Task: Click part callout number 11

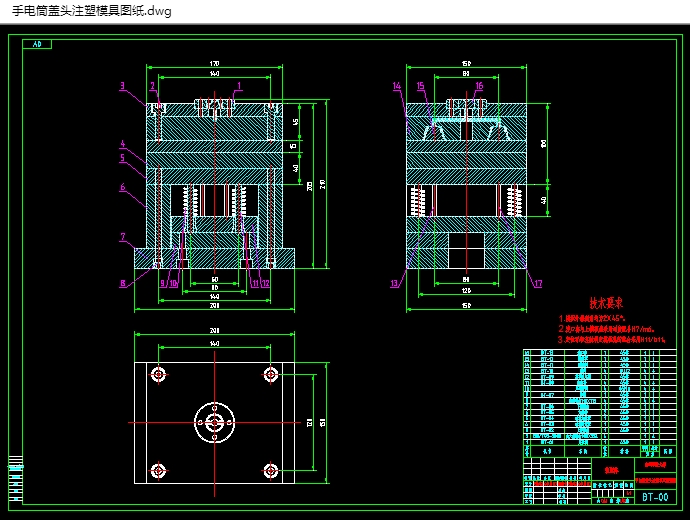Action: point(255,283)
